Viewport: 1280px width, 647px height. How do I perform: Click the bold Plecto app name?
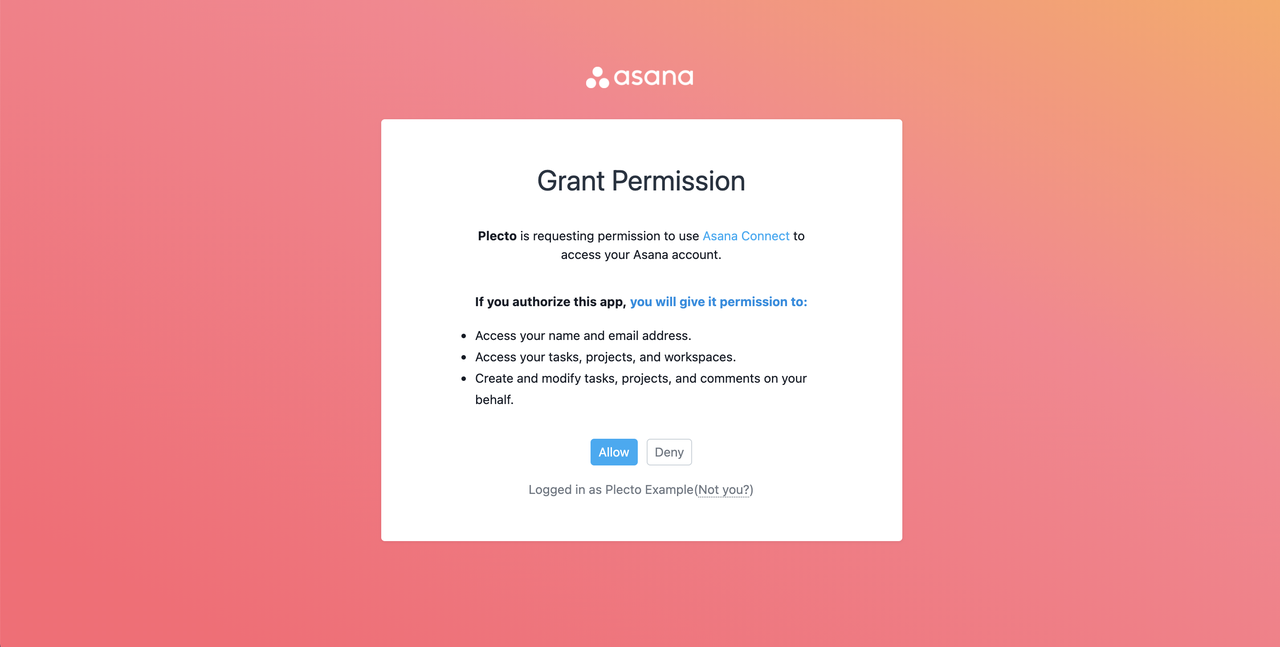(497, 236)
